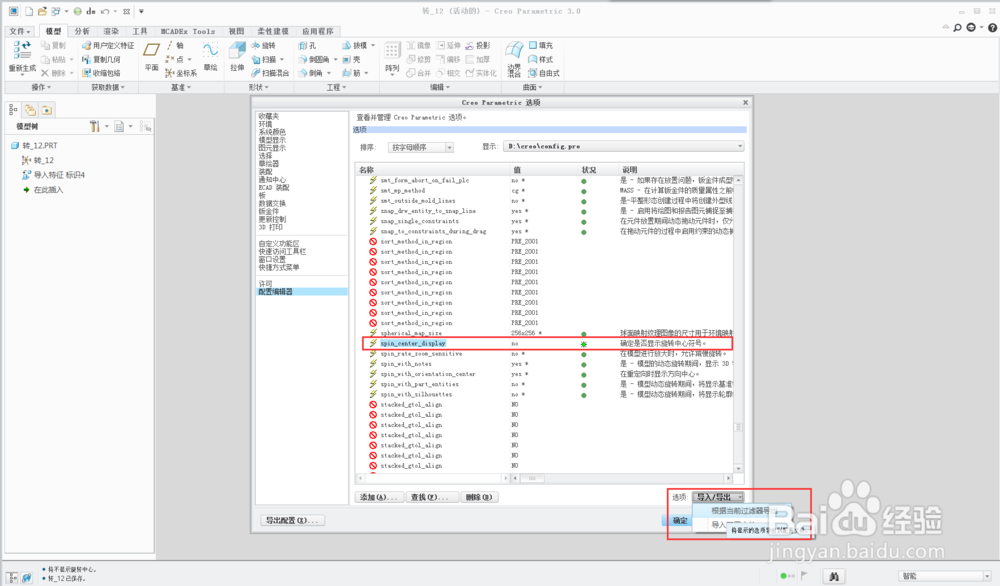Select 系统颜色 system colors category
1000x586 pixels.
(272, 132)
